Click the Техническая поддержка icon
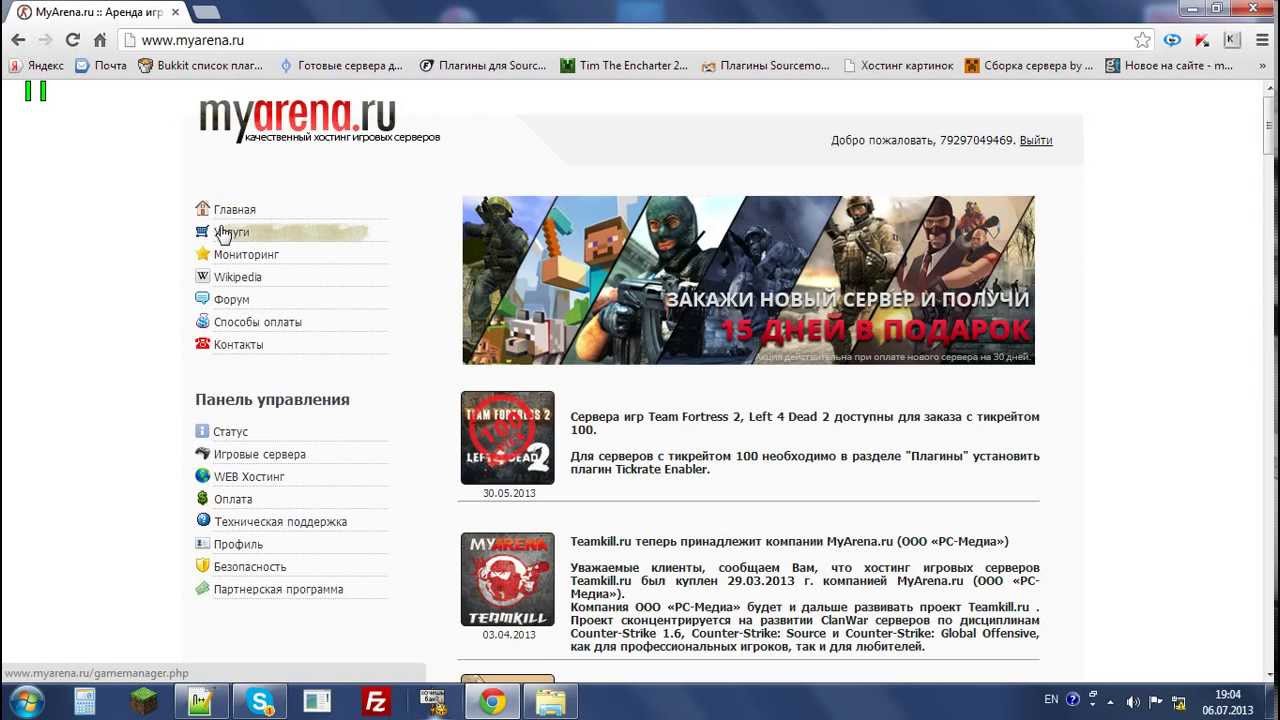Viewport: 1280px width, 720px height. pos(203,521)
